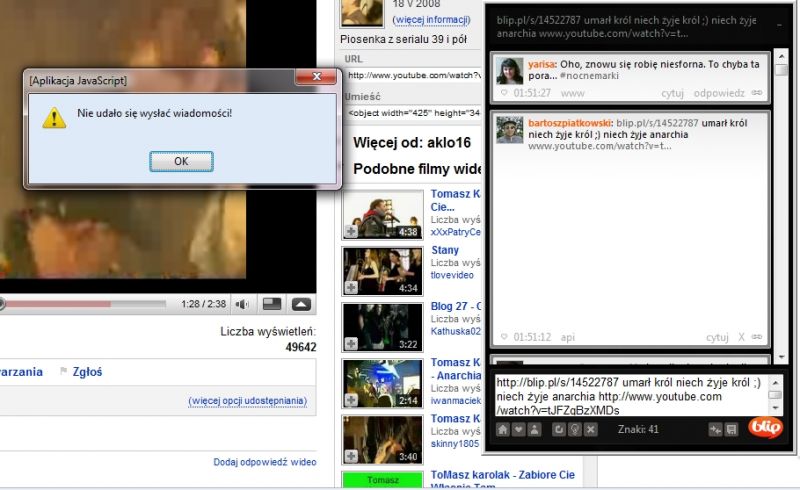The height and width of the screenshot is (490, 800).
Task: Open the 2:14 Anarchia video thumbnail
Action: point(383,383)
